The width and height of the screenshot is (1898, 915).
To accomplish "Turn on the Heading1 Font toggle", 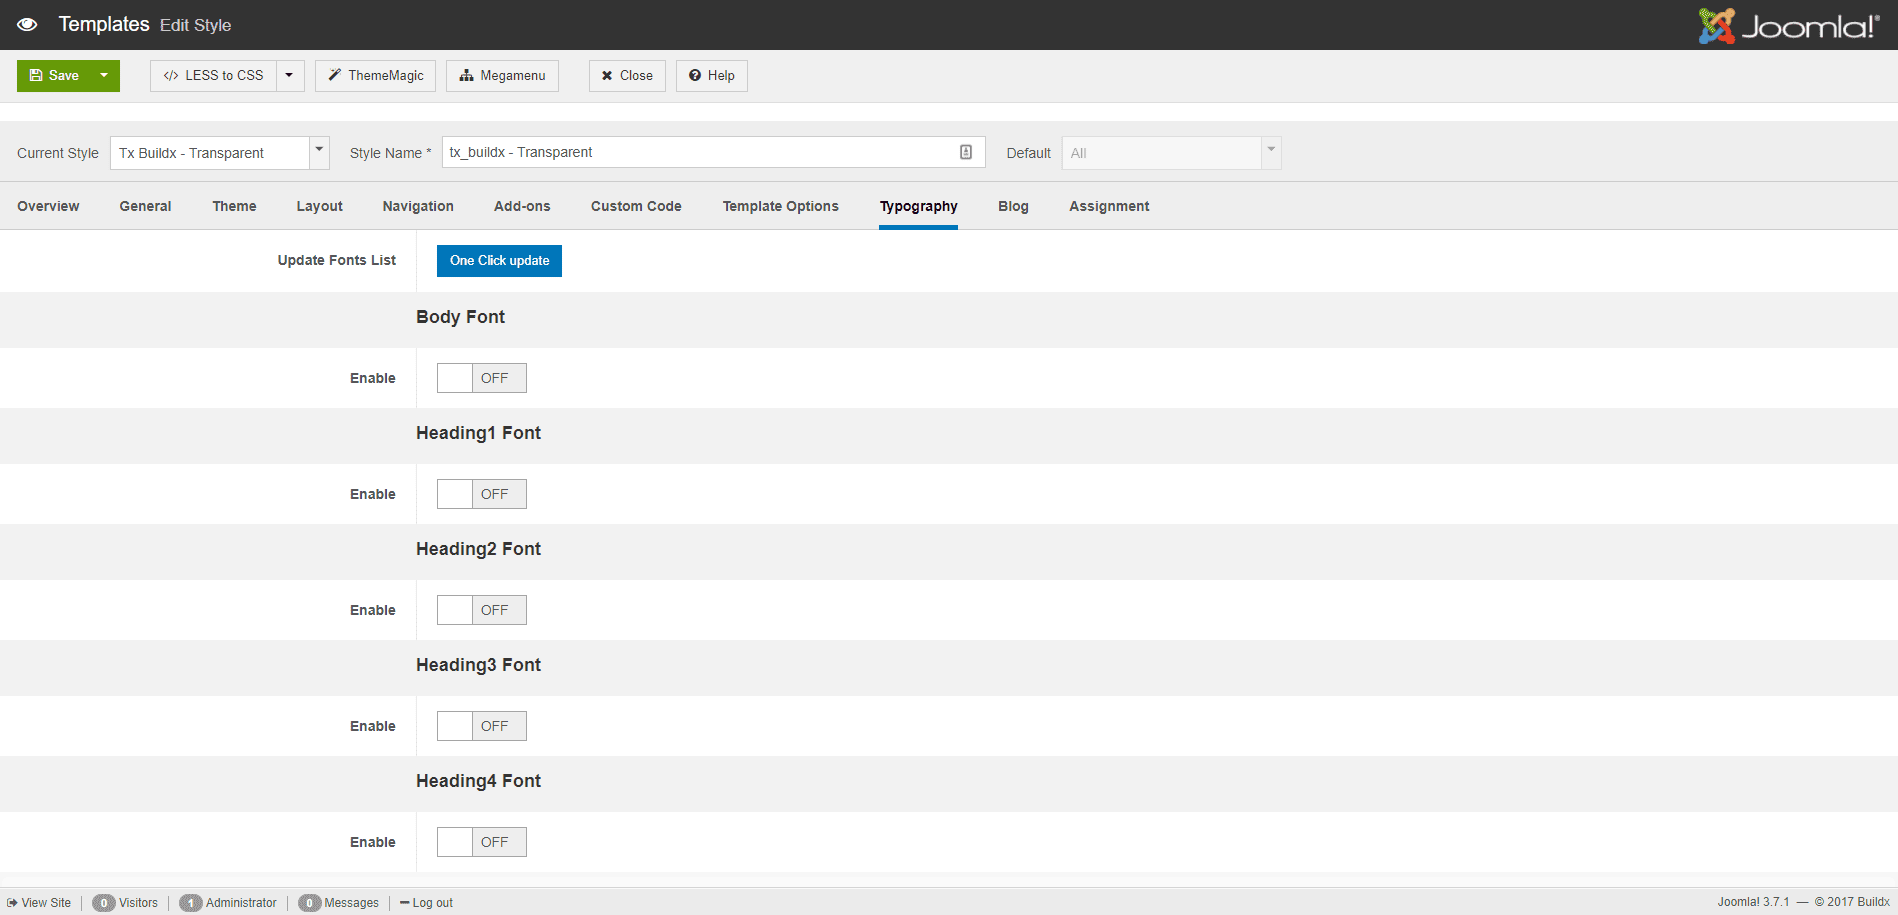I will [x=481, y=494].
